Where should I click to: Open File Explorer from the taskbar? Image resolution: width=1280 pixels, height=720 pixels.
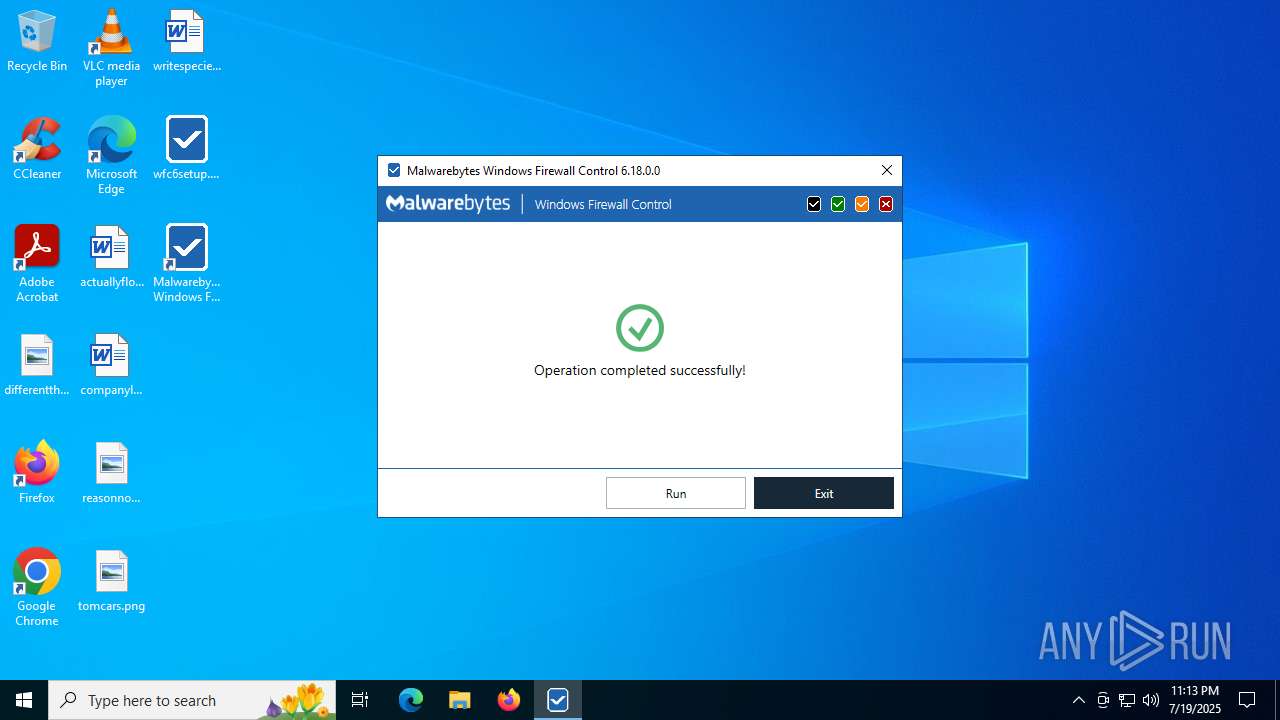pos(460,700)
